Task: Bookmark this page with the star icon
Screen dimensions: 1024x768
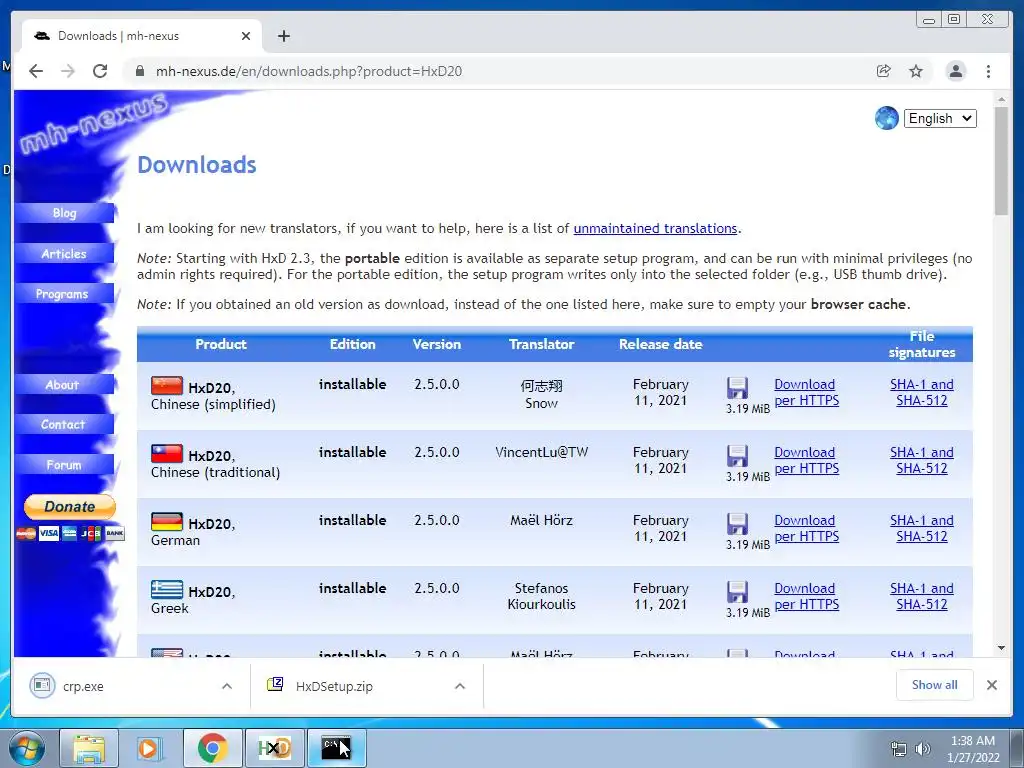Action: pyautogui.click(x=916, y=71)
